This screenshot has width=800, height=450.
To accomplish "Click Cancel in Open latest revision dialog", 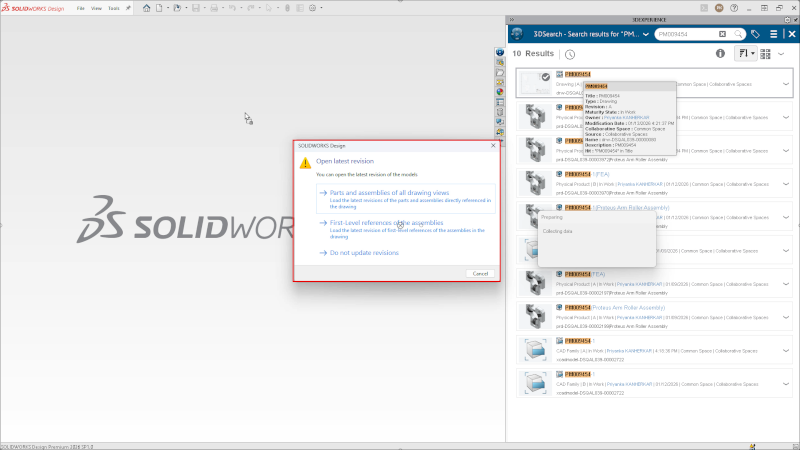I will coord(480,273).
